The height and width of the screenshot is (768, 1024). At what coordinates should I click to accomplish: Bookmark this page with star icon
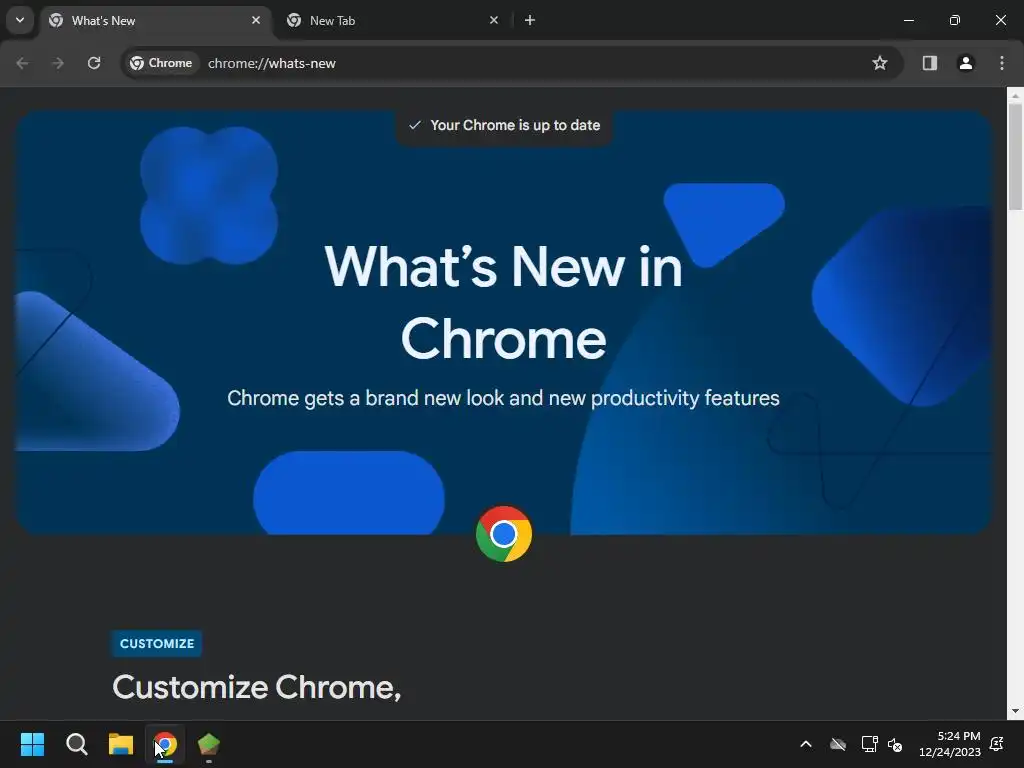(880, 63)
